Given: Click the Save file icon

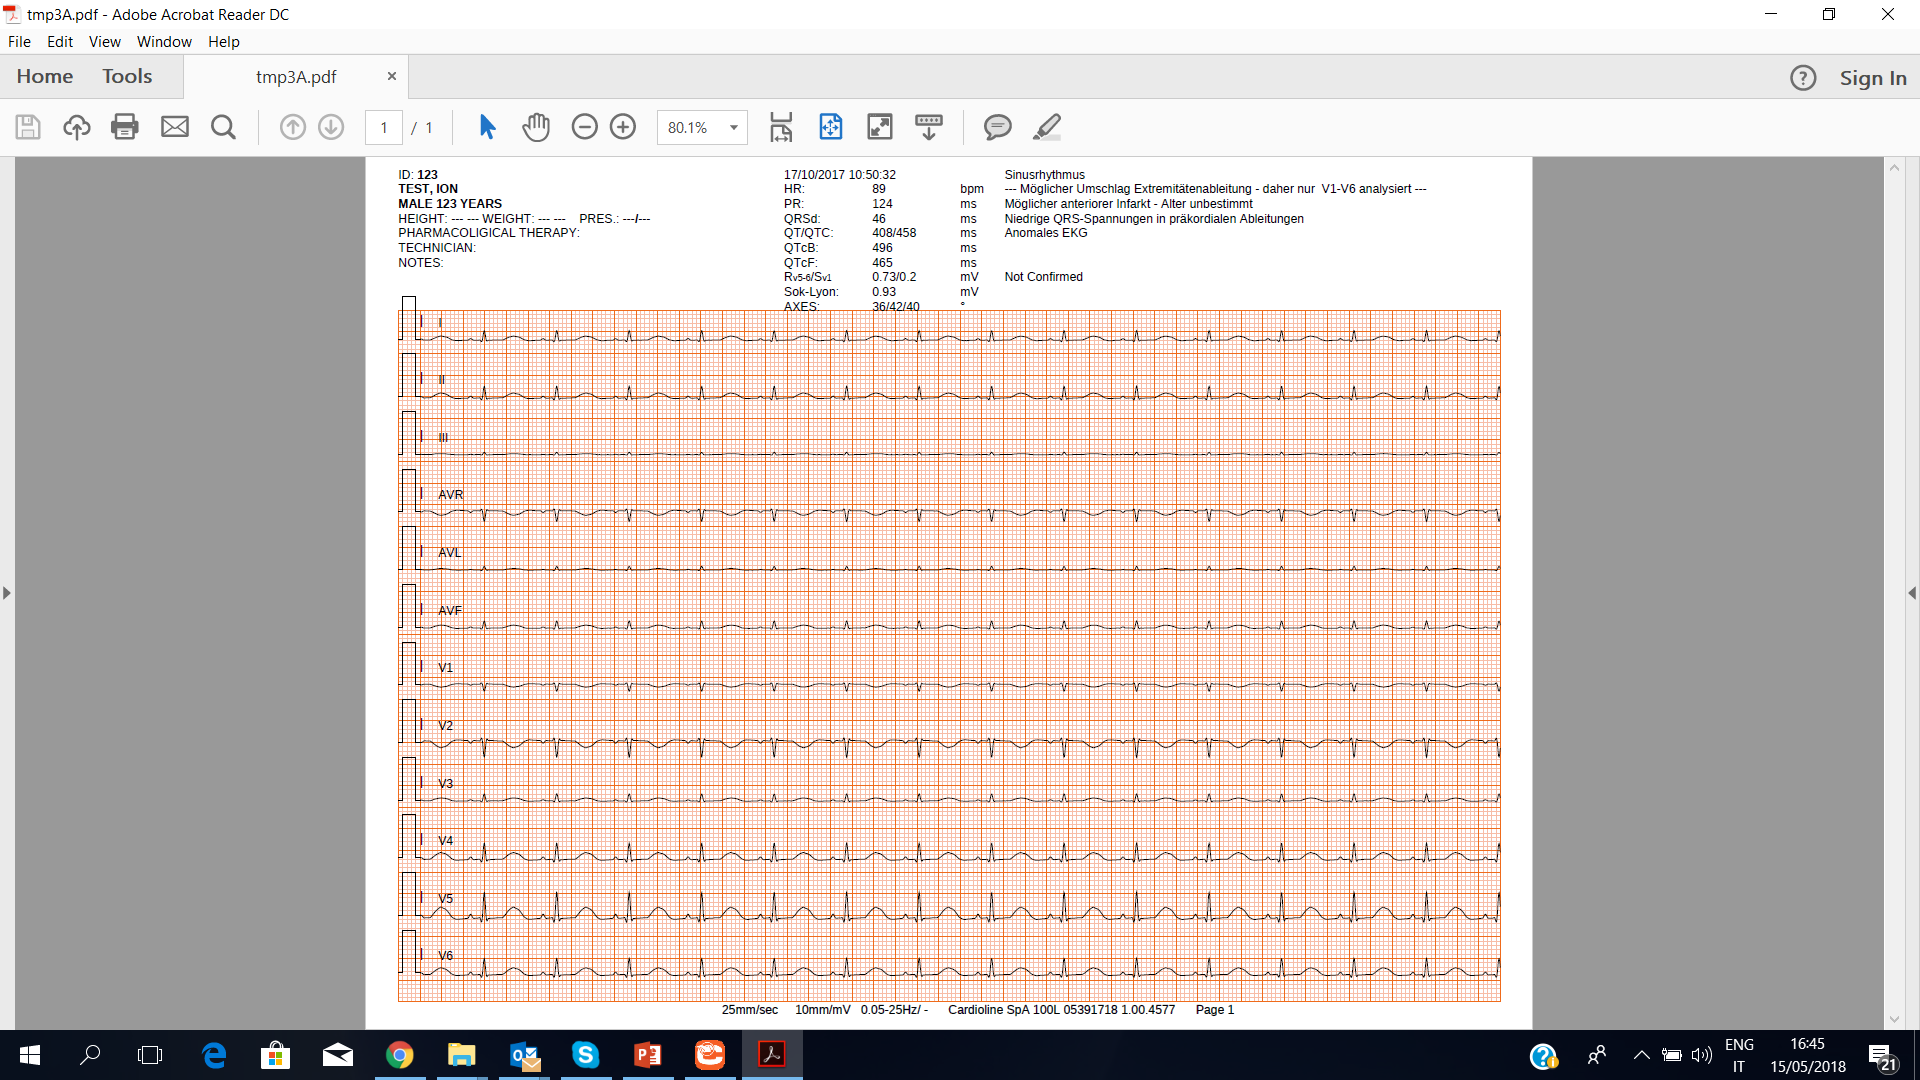Looking at the screenshot, I should pyautogui.click(x=28, y=127).
